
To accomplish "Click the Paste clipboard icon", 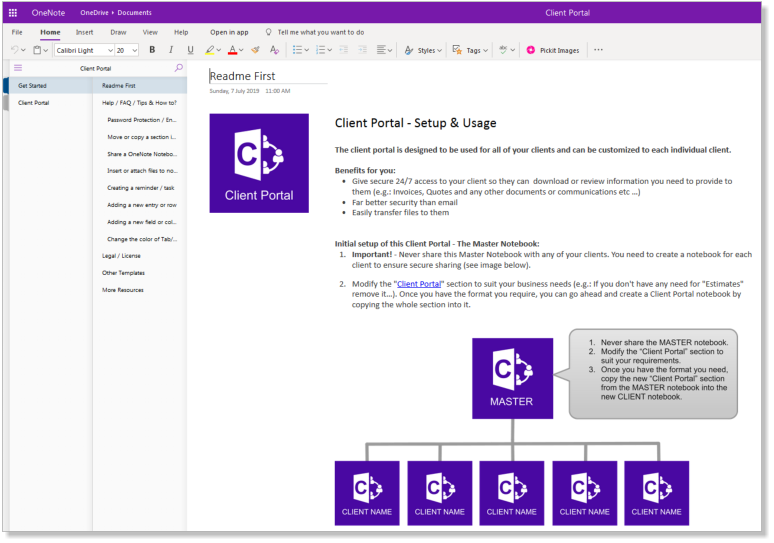I will 37,50.
